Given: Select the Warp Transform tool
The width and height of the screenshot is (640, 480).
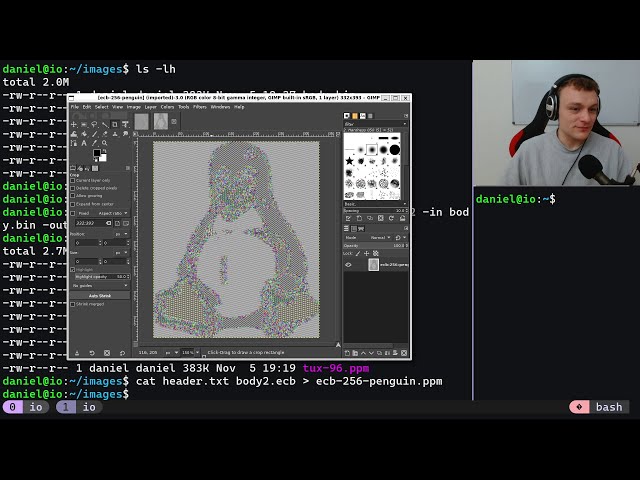Looking at the screenshot, I should click(73, 134).
